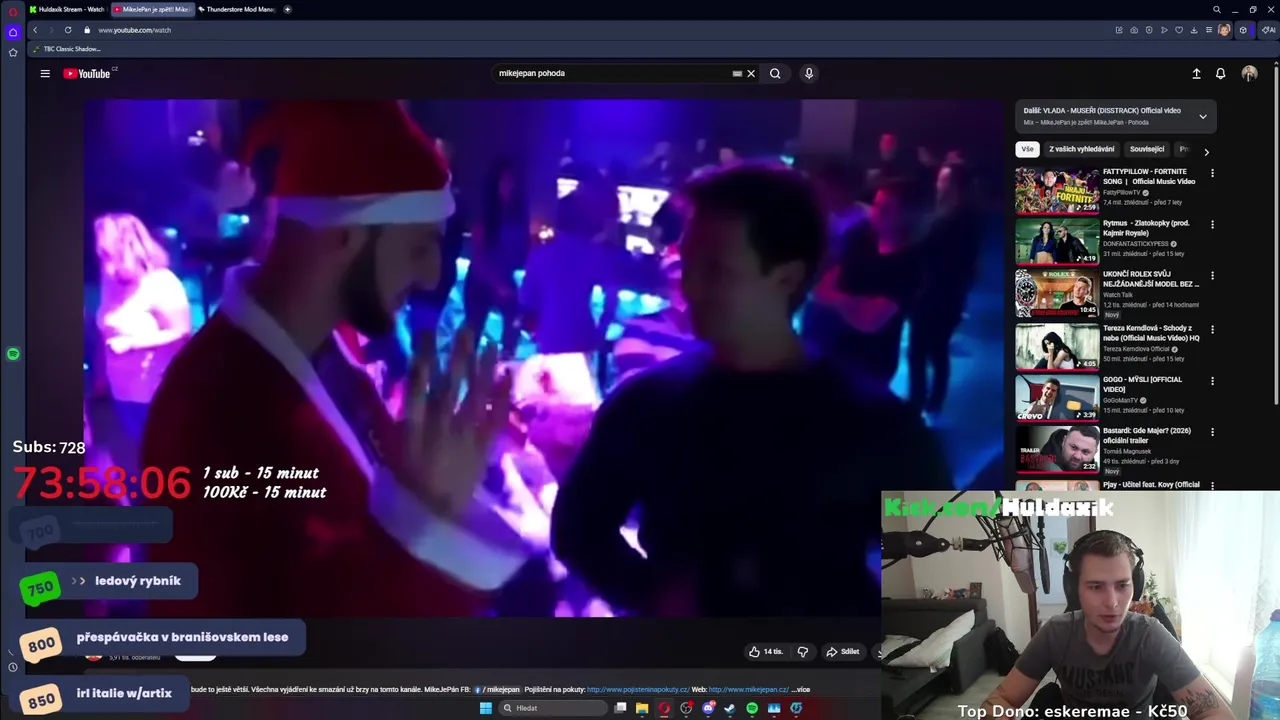This screenshot has height=720, width=1280.
Task: Select the MikeJePan je zpět tab
Action: coord(151,9)
